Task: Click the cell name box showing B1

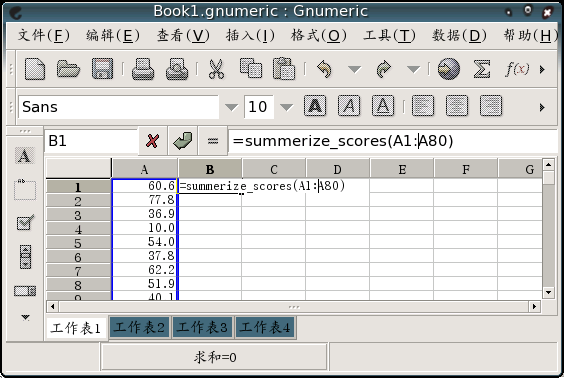Action: [91, 141]
